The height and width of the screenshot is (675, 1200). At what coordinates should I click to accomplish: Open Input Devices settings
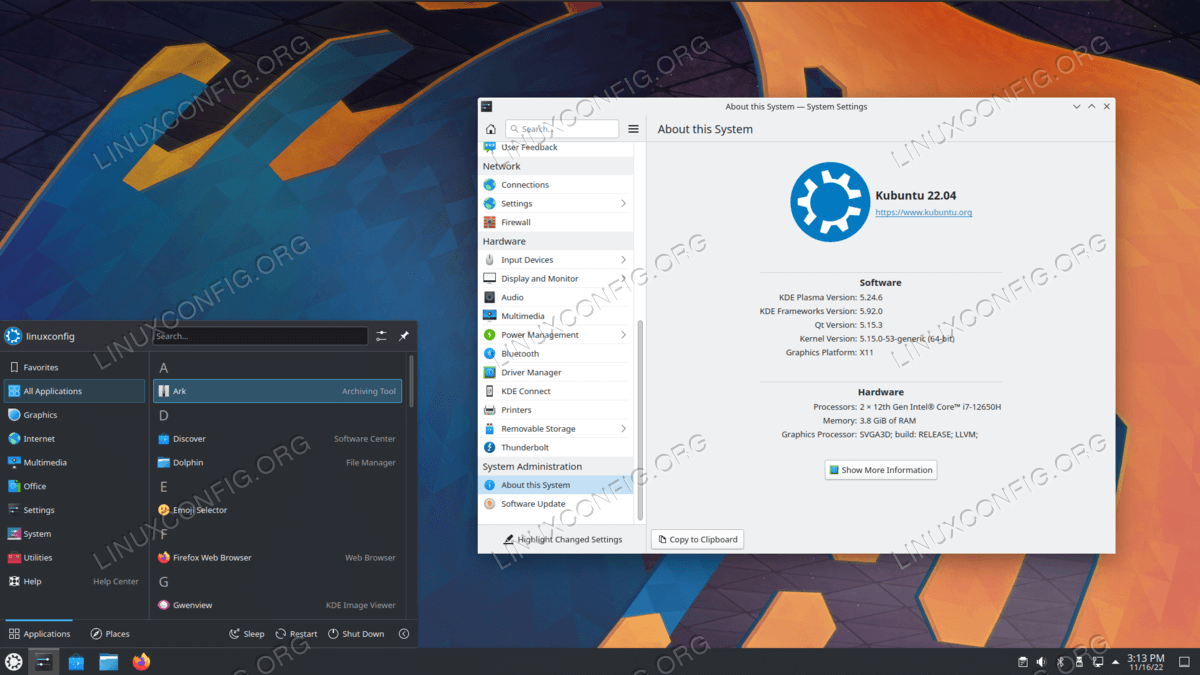[556, 260]
